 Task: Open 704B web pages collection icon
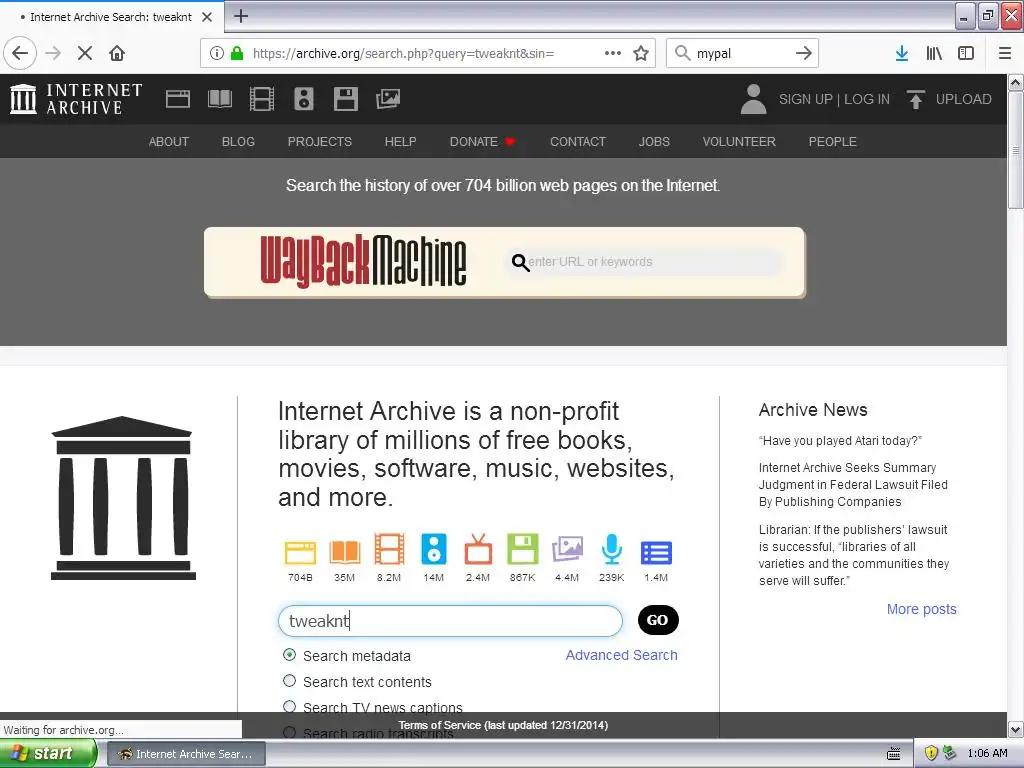(x=300, y=552)
